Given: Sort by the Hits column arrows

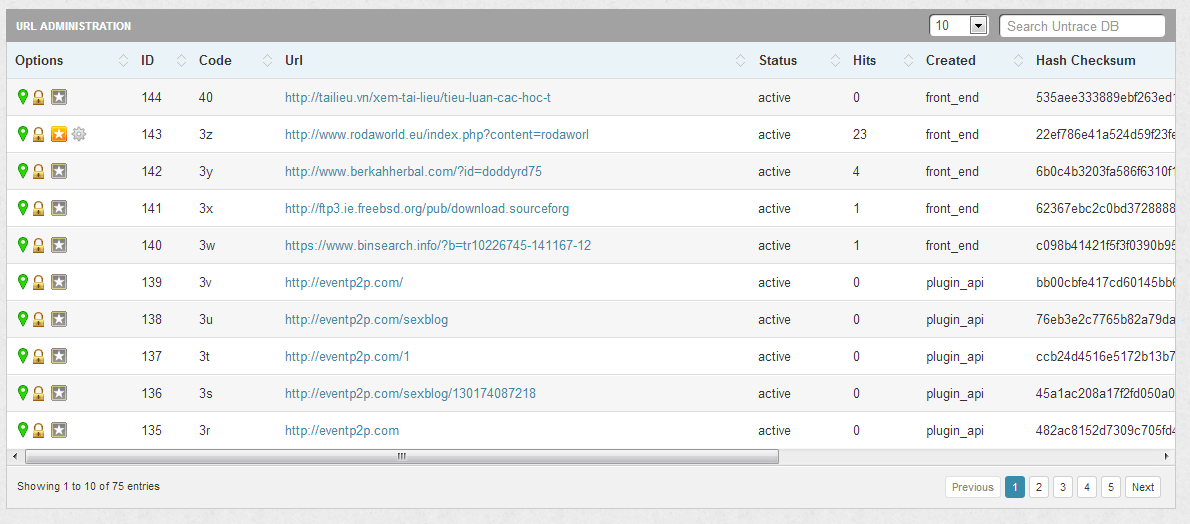Looking at the screenshot, I should pyautogui.click(x=908, y=60).
